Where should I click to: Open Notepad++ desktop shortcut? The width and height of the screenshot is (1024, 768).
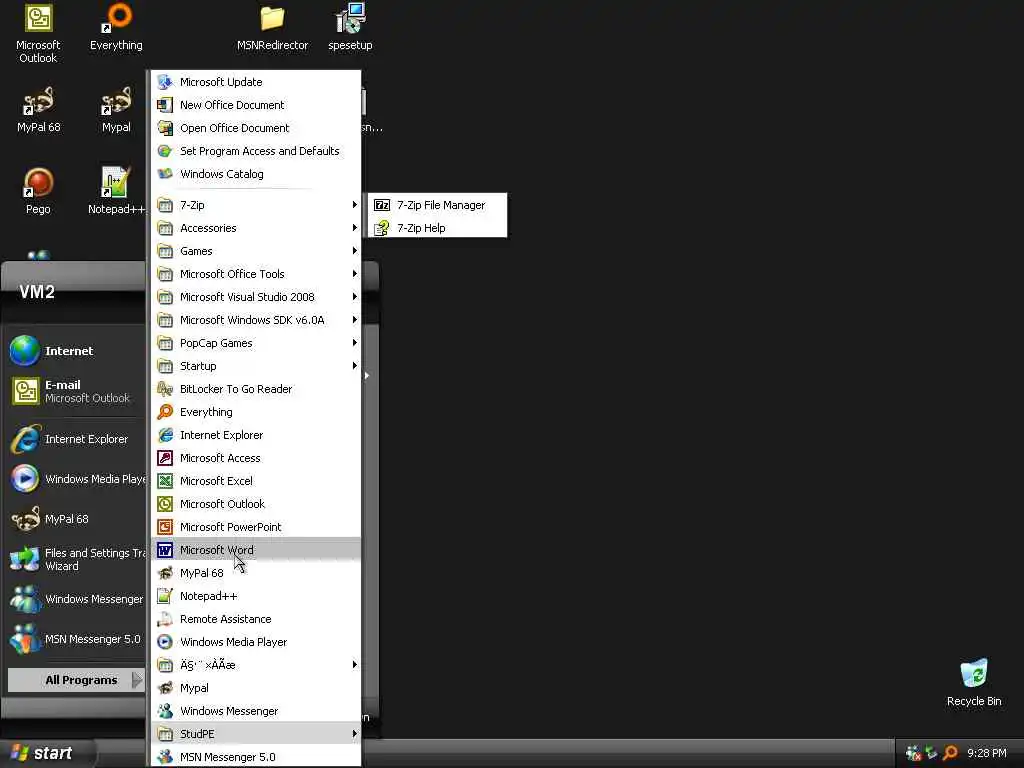pos(116,191)
